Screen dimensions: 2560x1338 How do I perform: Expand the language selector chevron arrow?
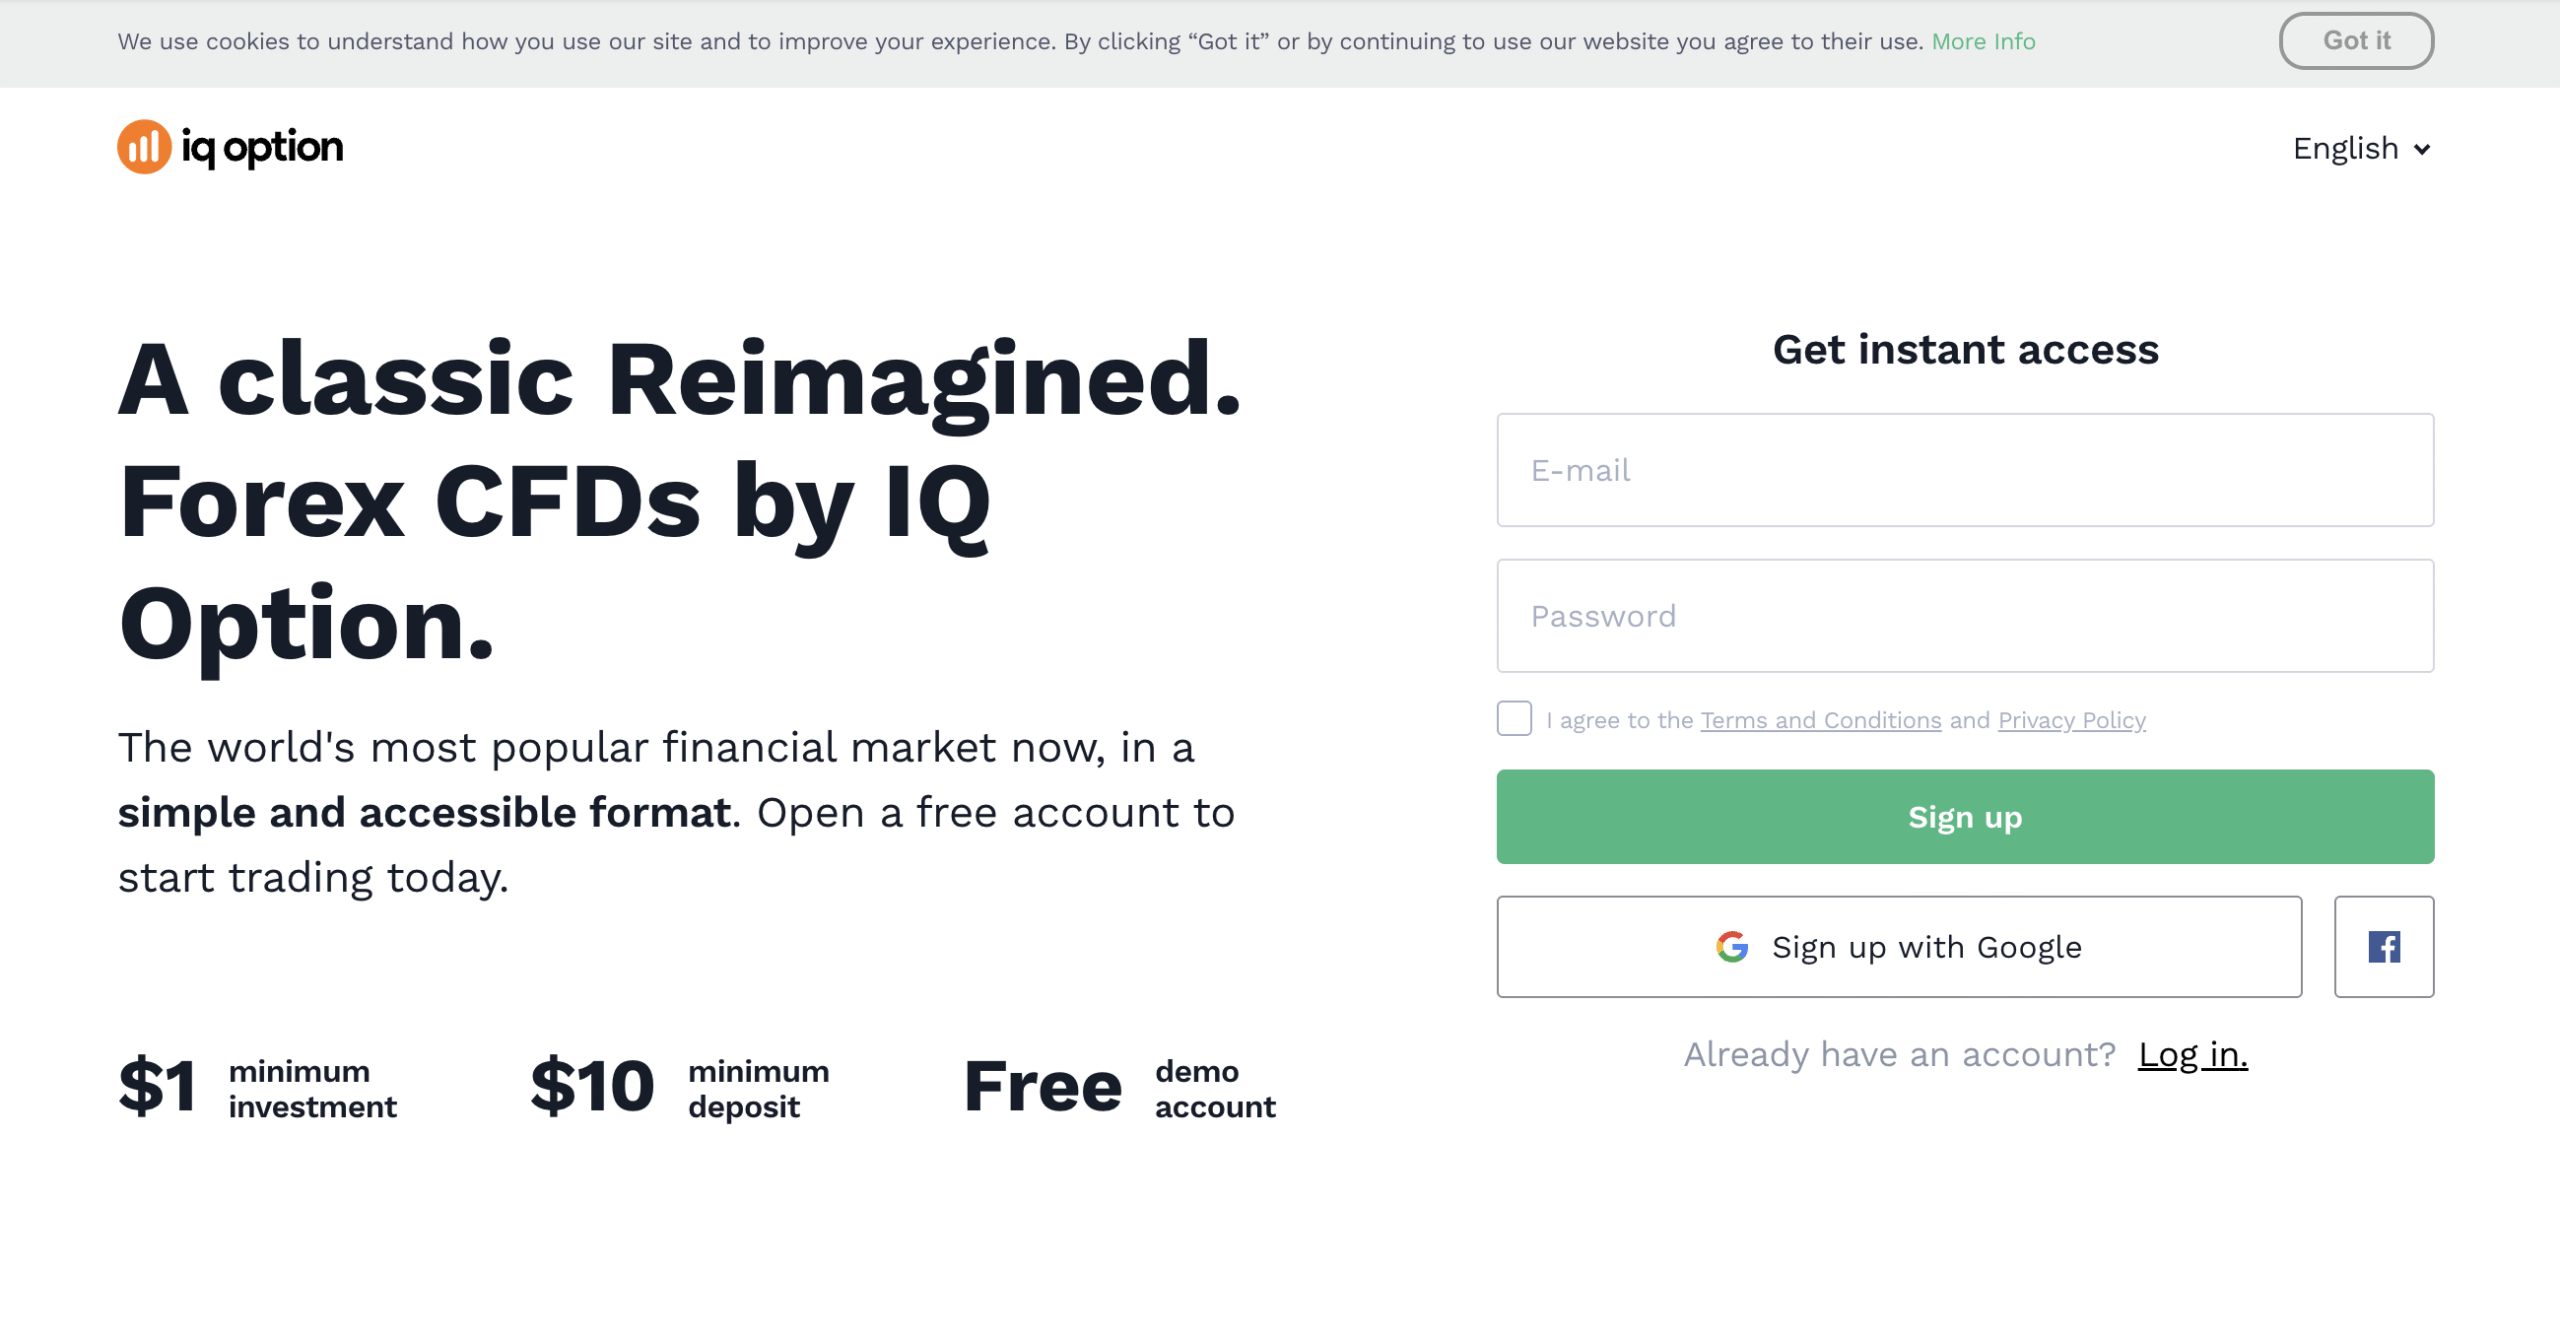click(x=2422, y=149)
